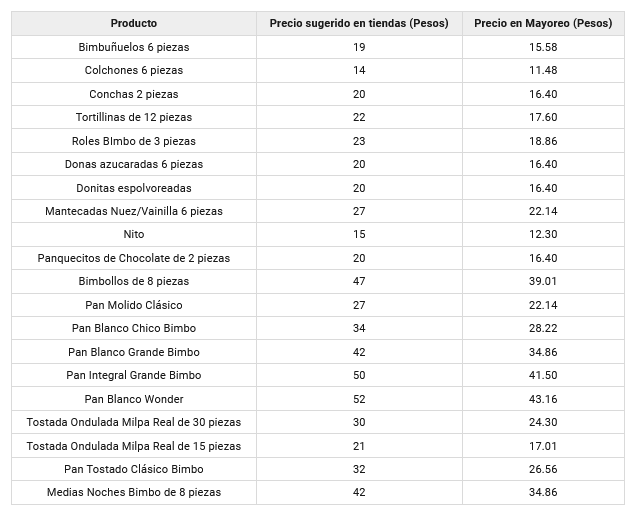Select the Pan Integral Grande Bimbo cell
This screenshot has height=510, width=631.
pos(134,375)
